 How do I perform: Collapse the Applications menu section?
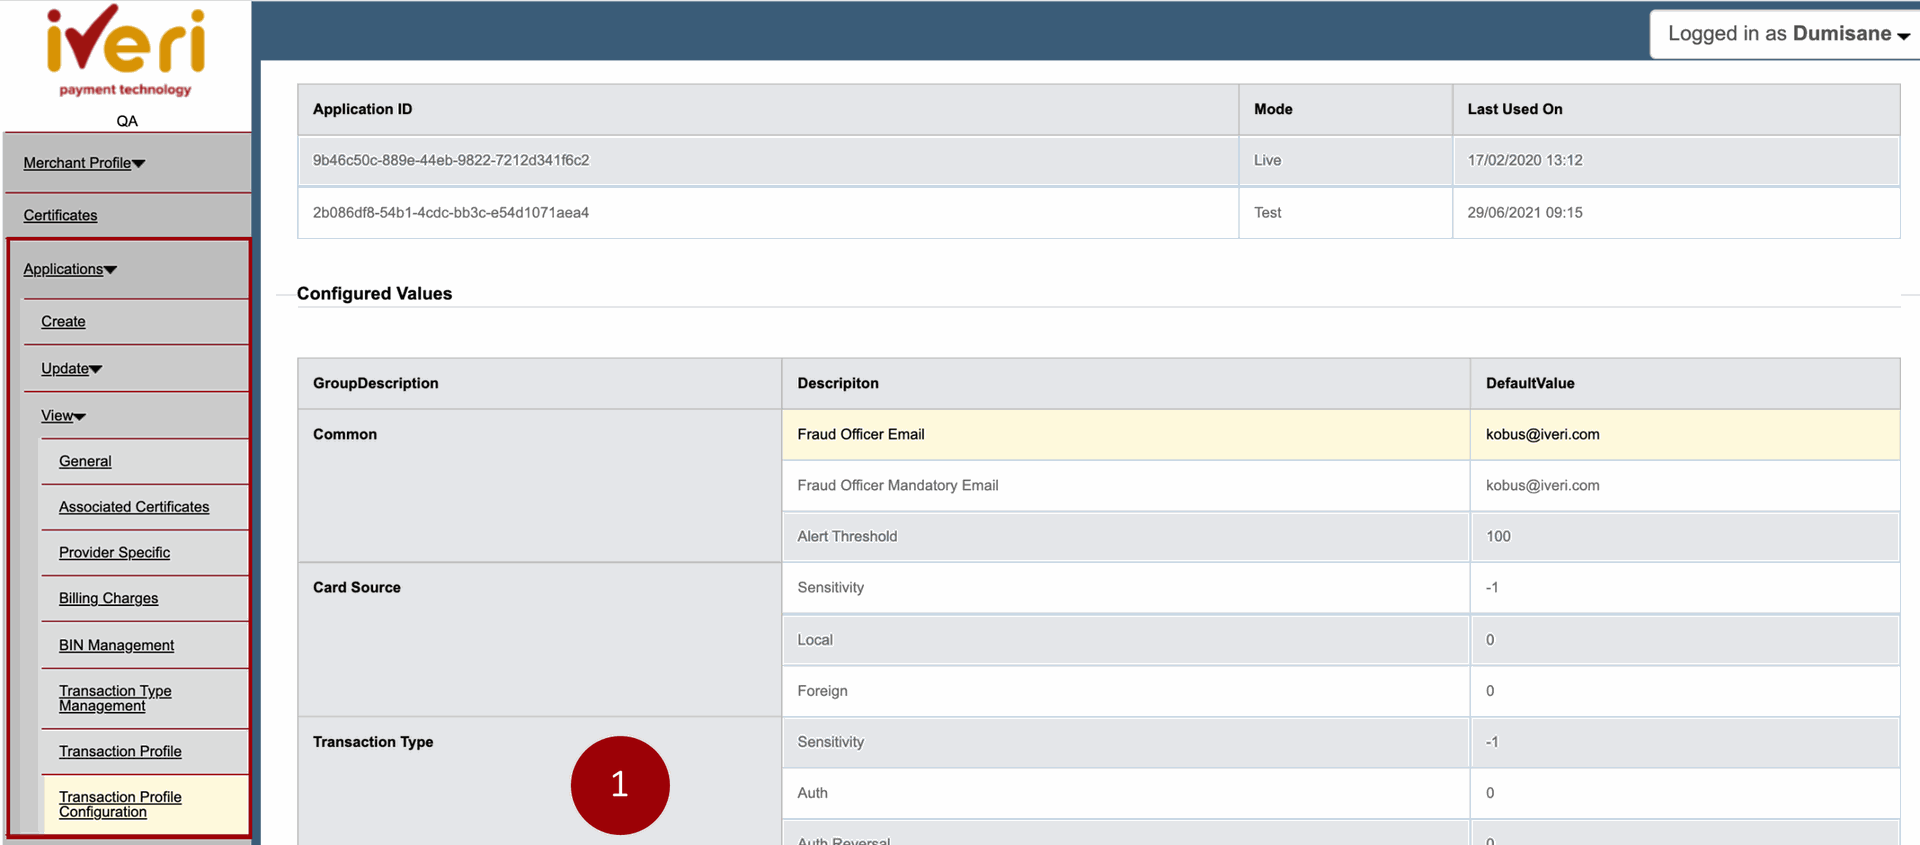[x=70, y=269]
